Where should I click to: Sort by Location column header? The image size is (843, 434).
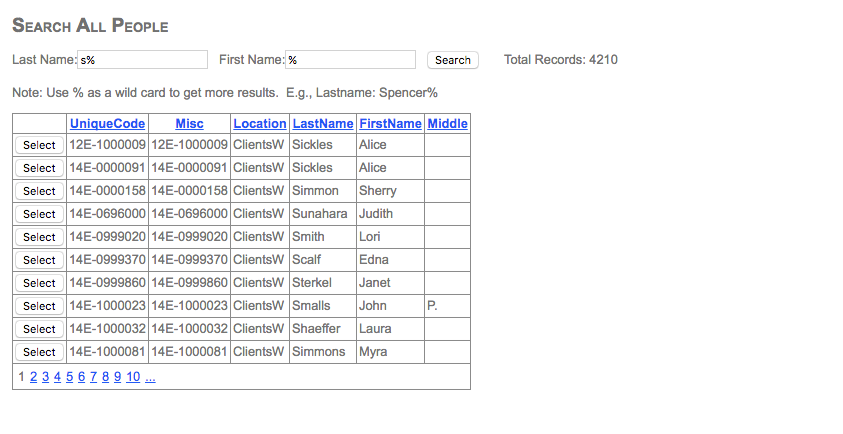click(260, 124)
